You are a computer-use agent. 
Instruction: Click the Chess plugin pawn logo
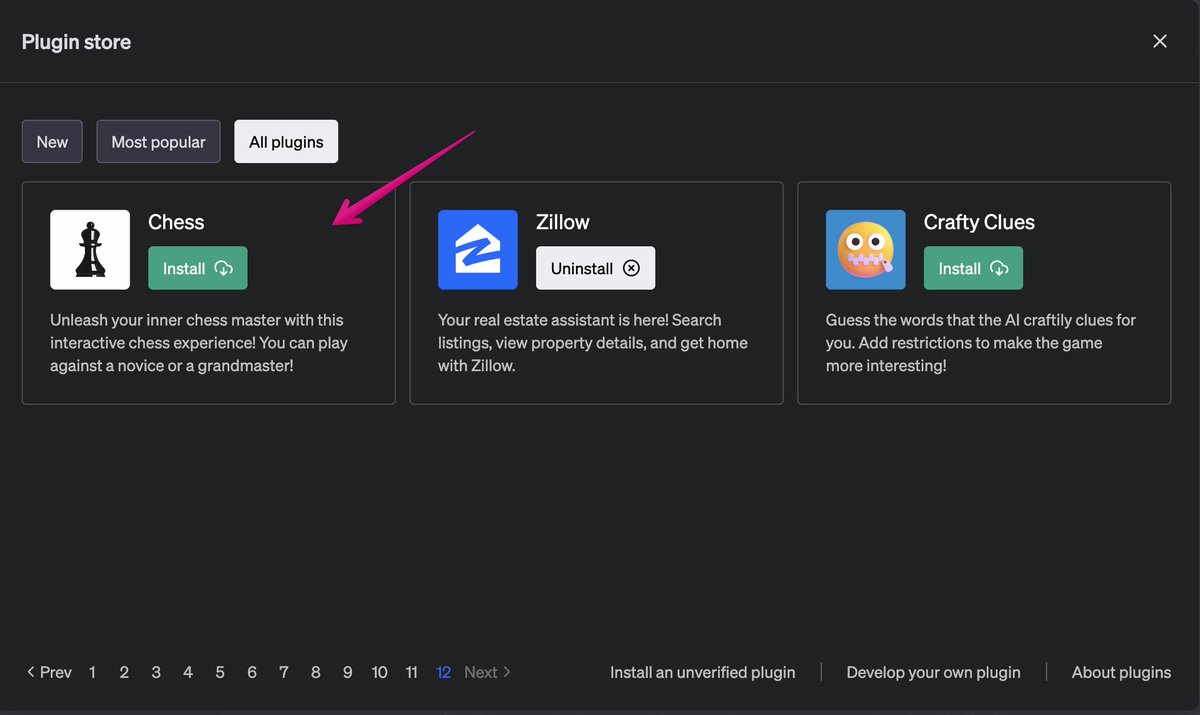[90, 250]
